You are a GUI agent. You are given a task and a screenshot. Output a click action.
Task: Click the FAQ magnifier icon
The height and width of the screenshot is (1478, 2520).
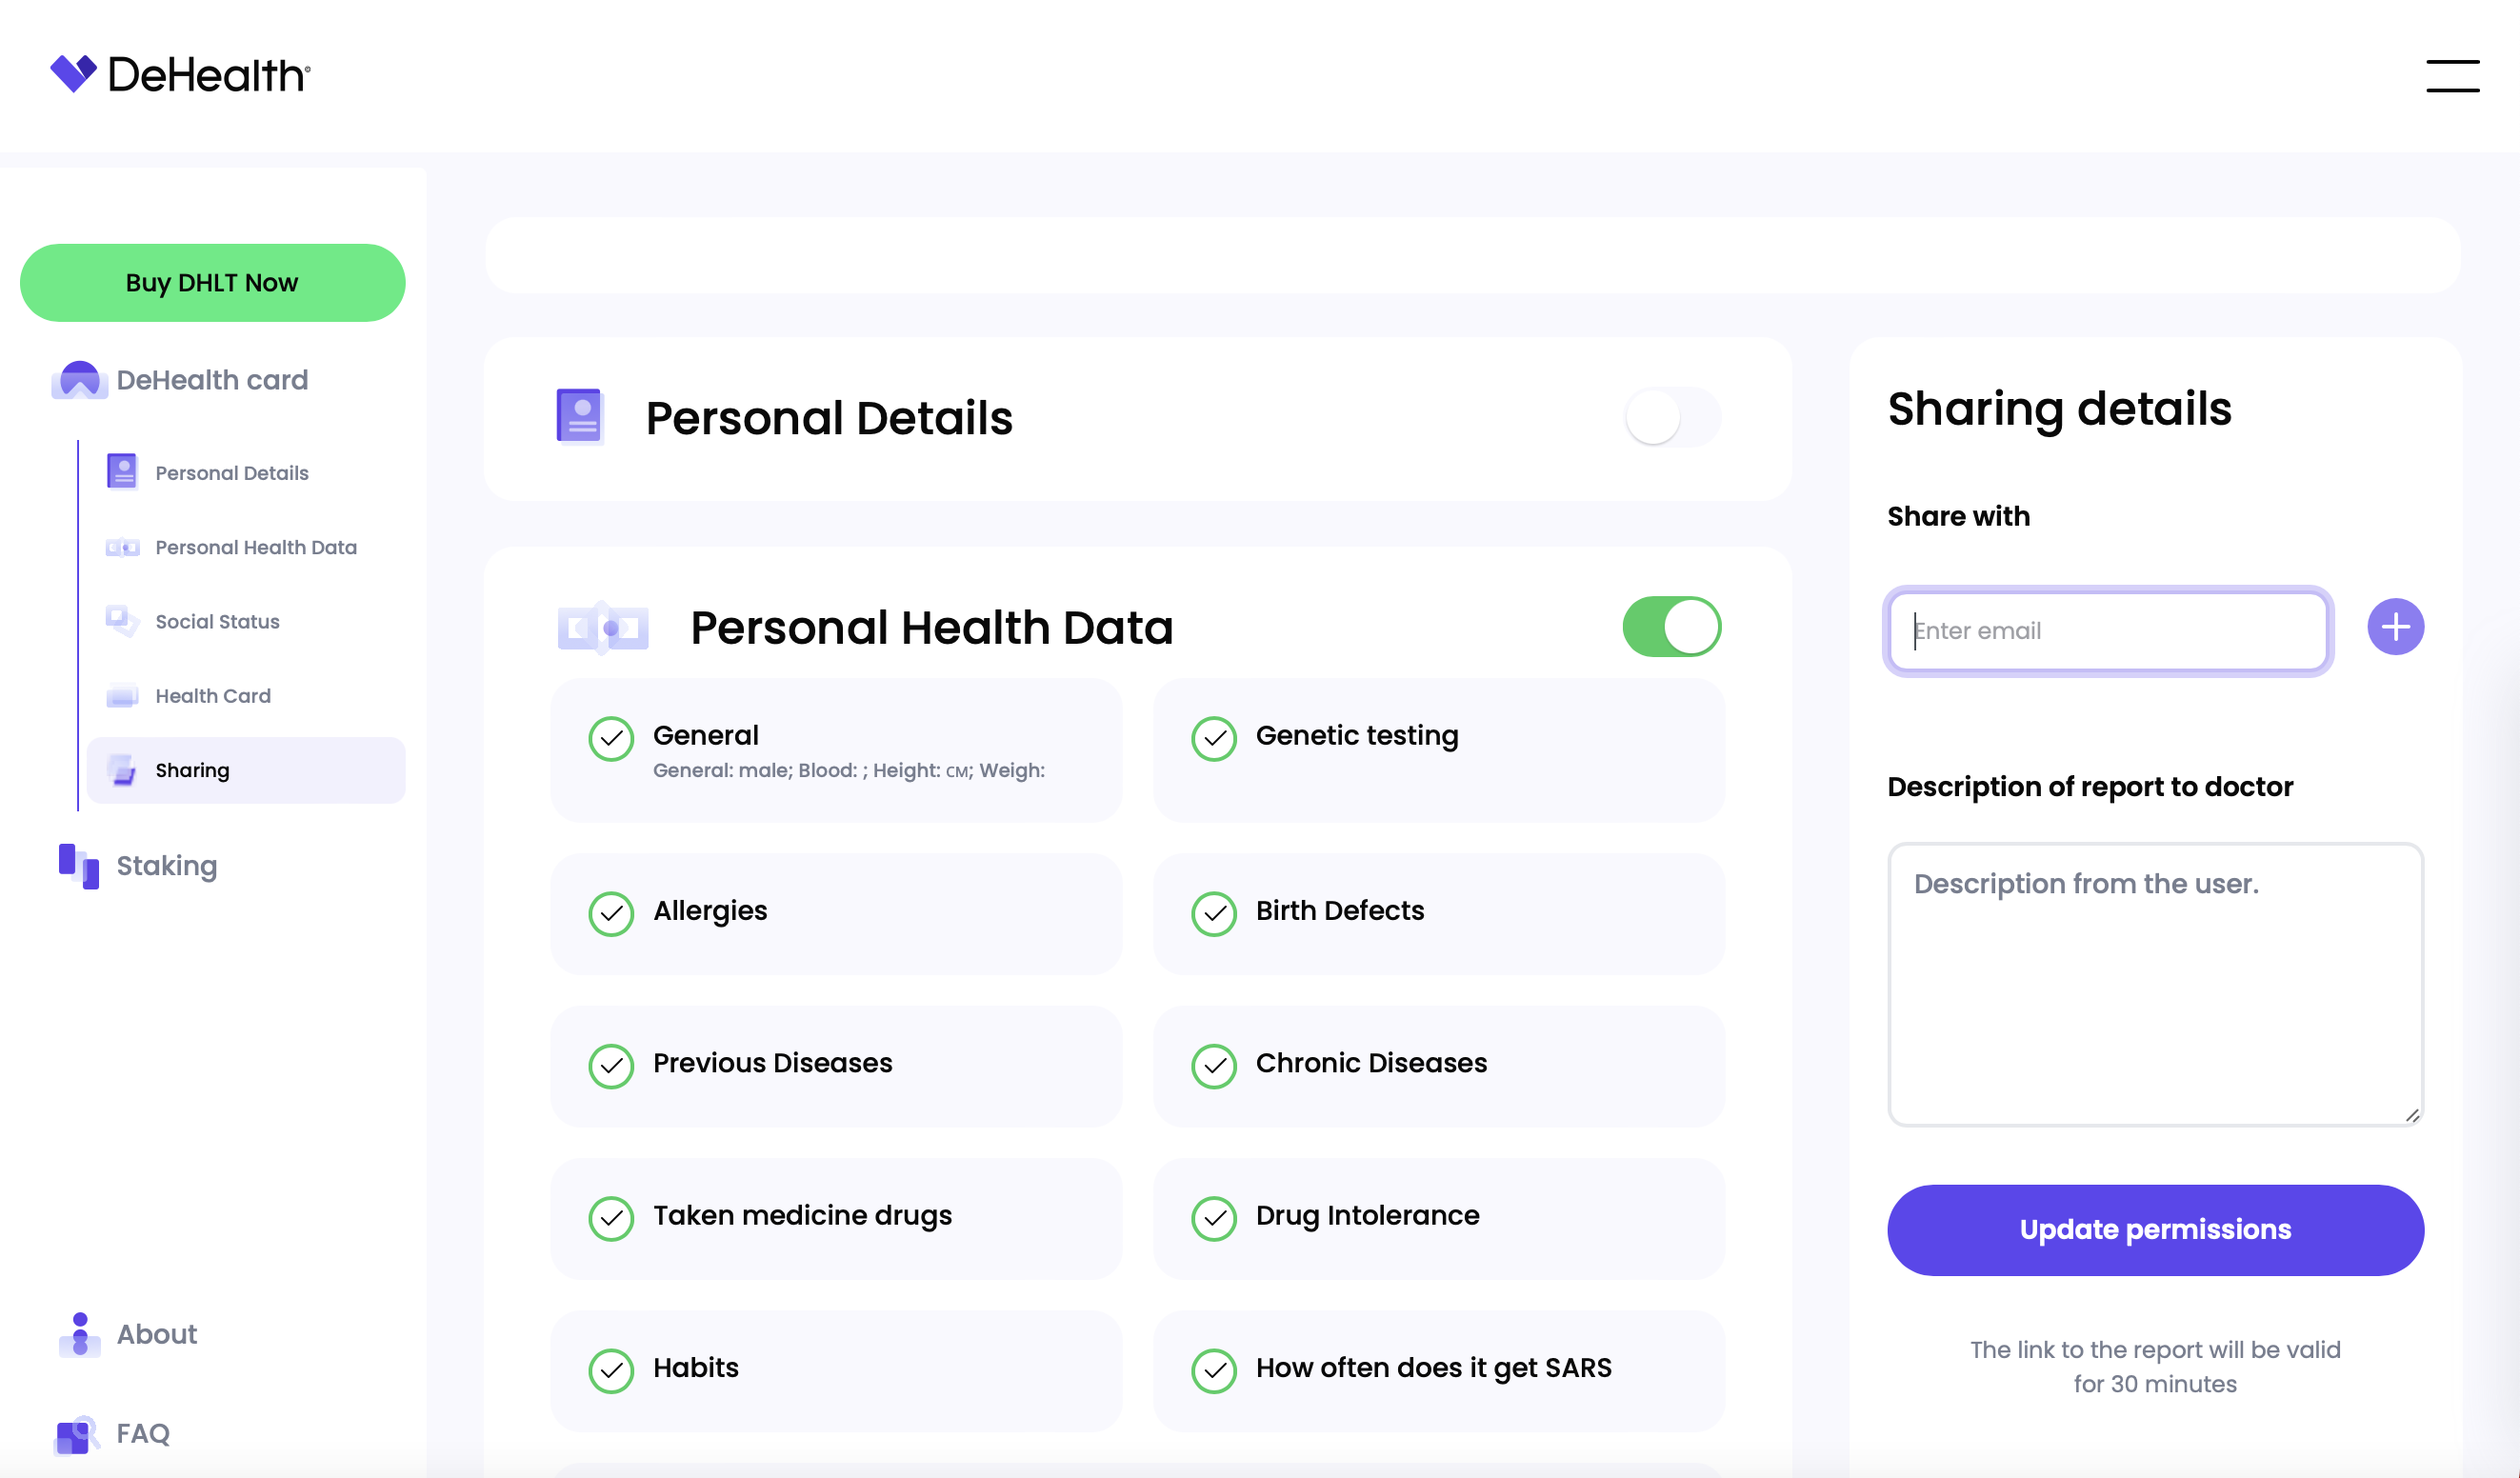[x=77, y=1435]
